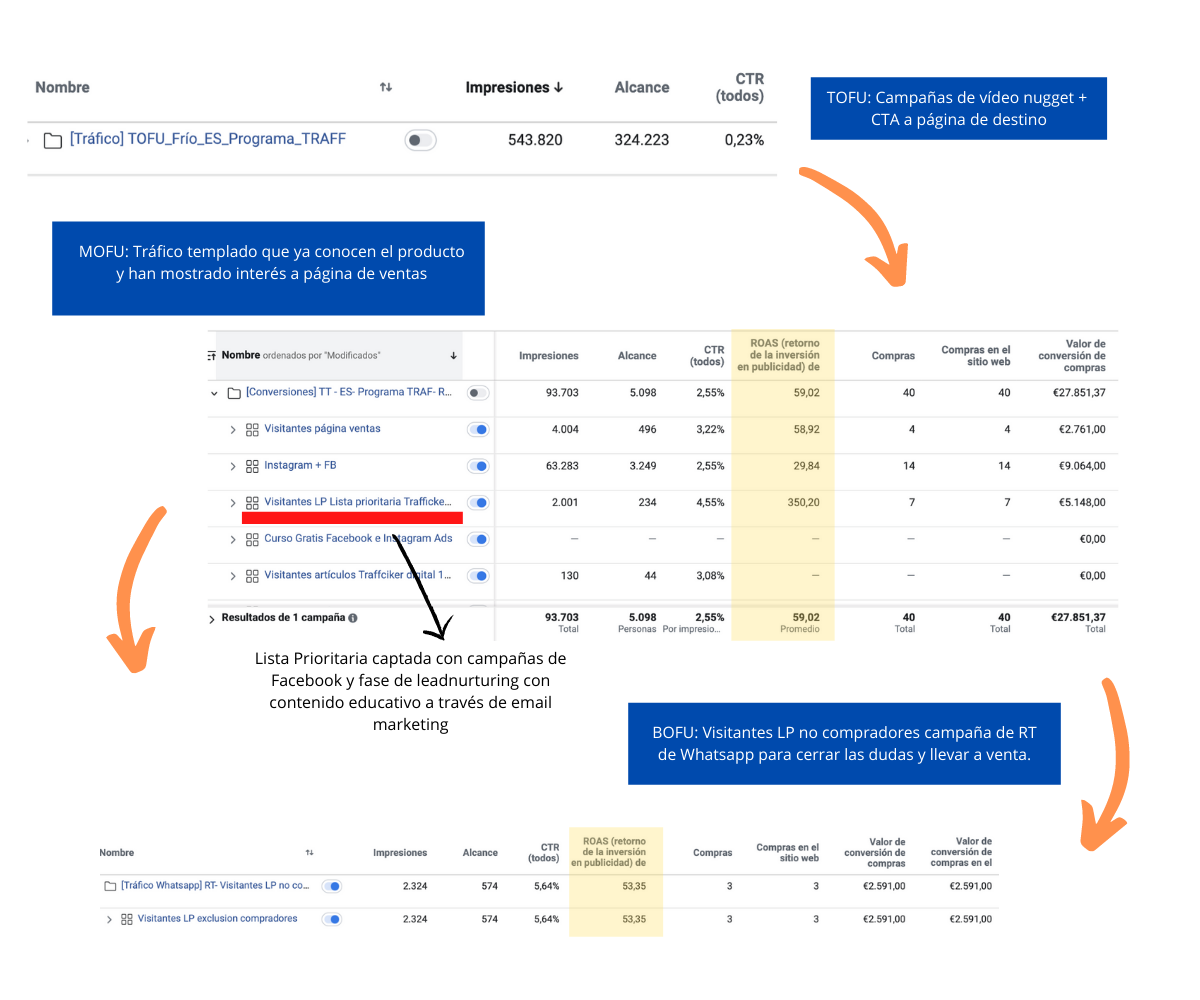Open the [Tráfico Whatsapp] RT- Visitantes LP campaign
Screen dimensions: 1200x1000
click(215, 885)
